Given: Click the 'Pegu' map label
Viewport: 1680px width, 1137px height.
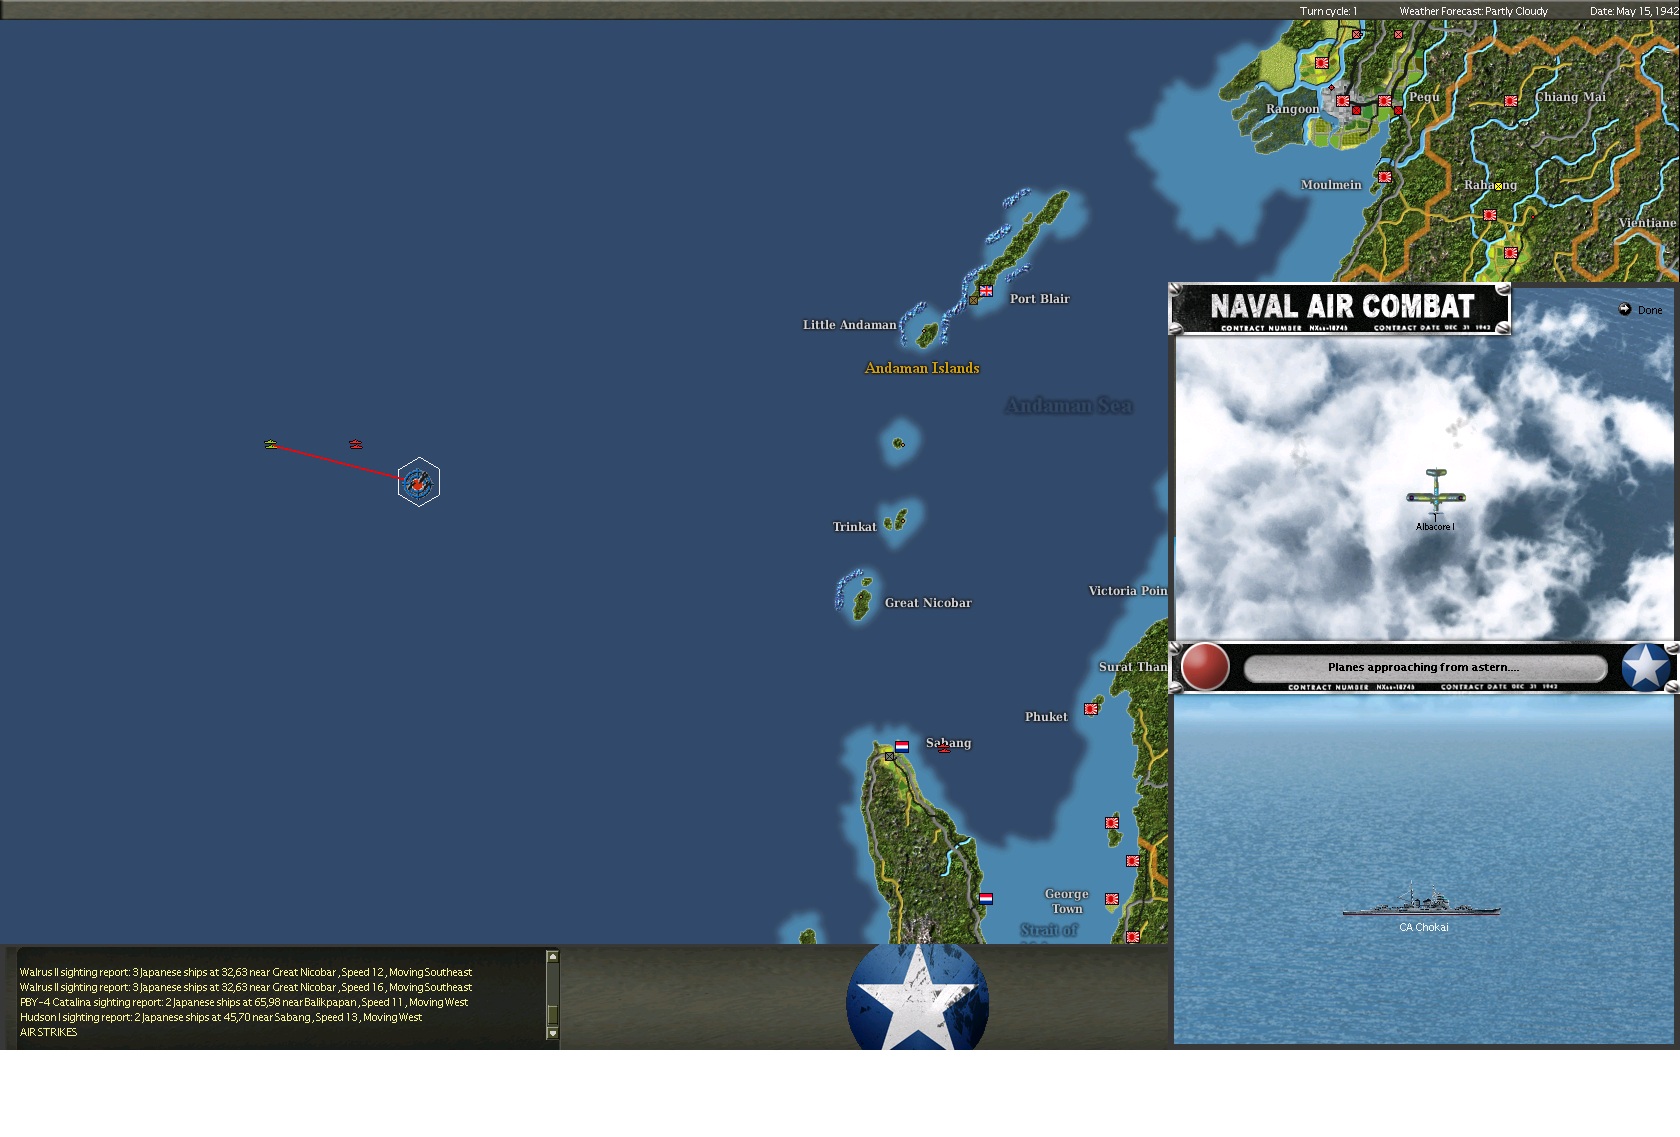Looking at the screenshot, I should [x=1424, y=96].
